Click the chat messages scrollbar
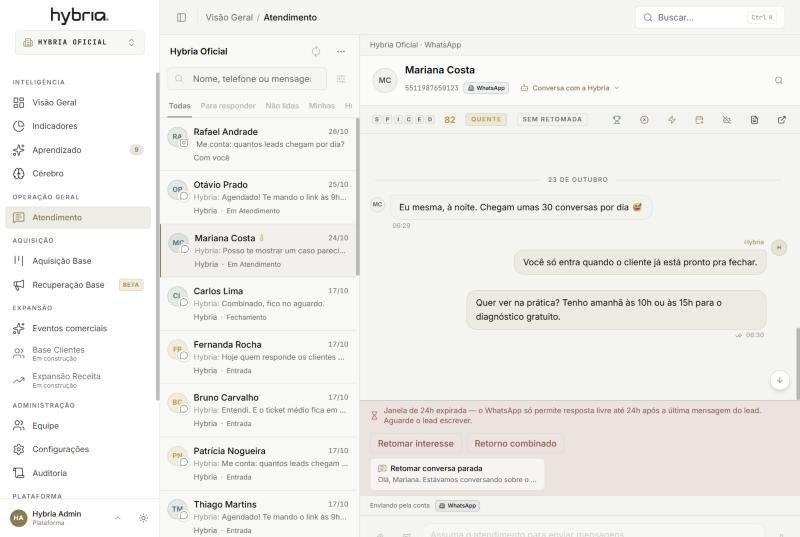 (x=797, y=364)
